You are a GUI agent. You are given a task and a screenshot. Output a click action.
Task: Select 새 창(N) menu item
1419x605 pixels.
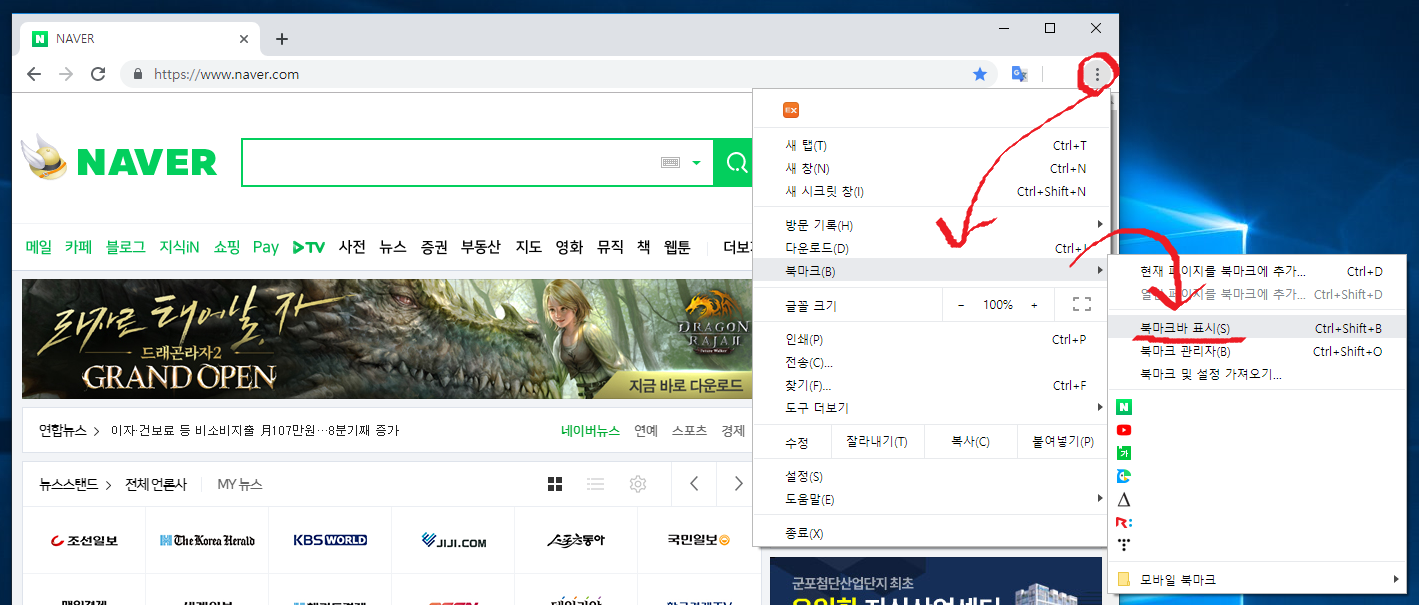[x=931, y=168]
